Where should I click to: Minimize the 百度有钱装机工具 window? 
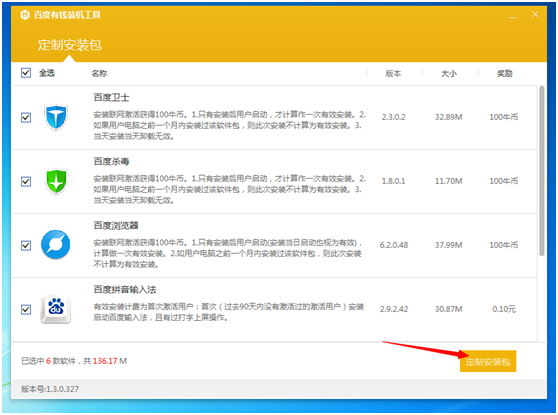512,16
